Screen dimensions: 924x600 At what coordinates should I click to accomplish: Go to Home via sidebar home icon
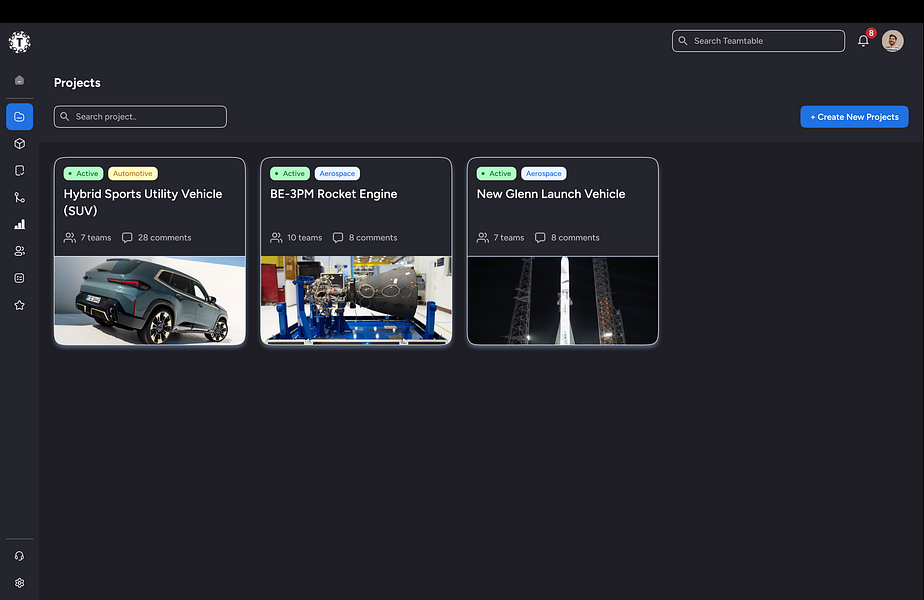tap(19, 80)
